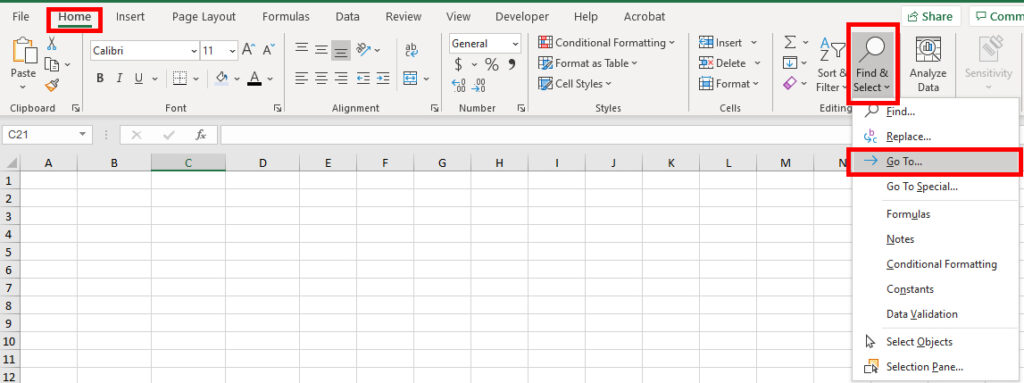Viewport: 1024px width, 383px height.
Task: Apply cell borders icon
Action: [x=180, y=78]
